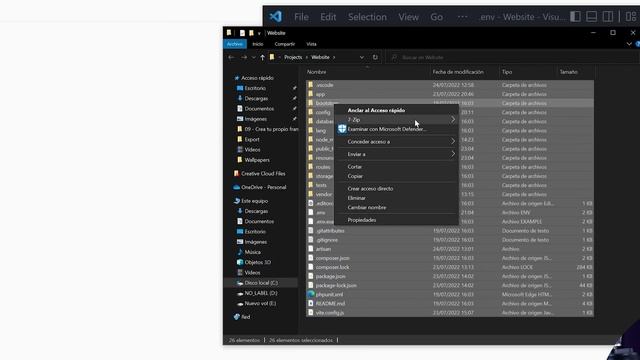Choose Crear acceso directo in the context menu
Viewport: 640px width, 360px height.
coord(396,189)
